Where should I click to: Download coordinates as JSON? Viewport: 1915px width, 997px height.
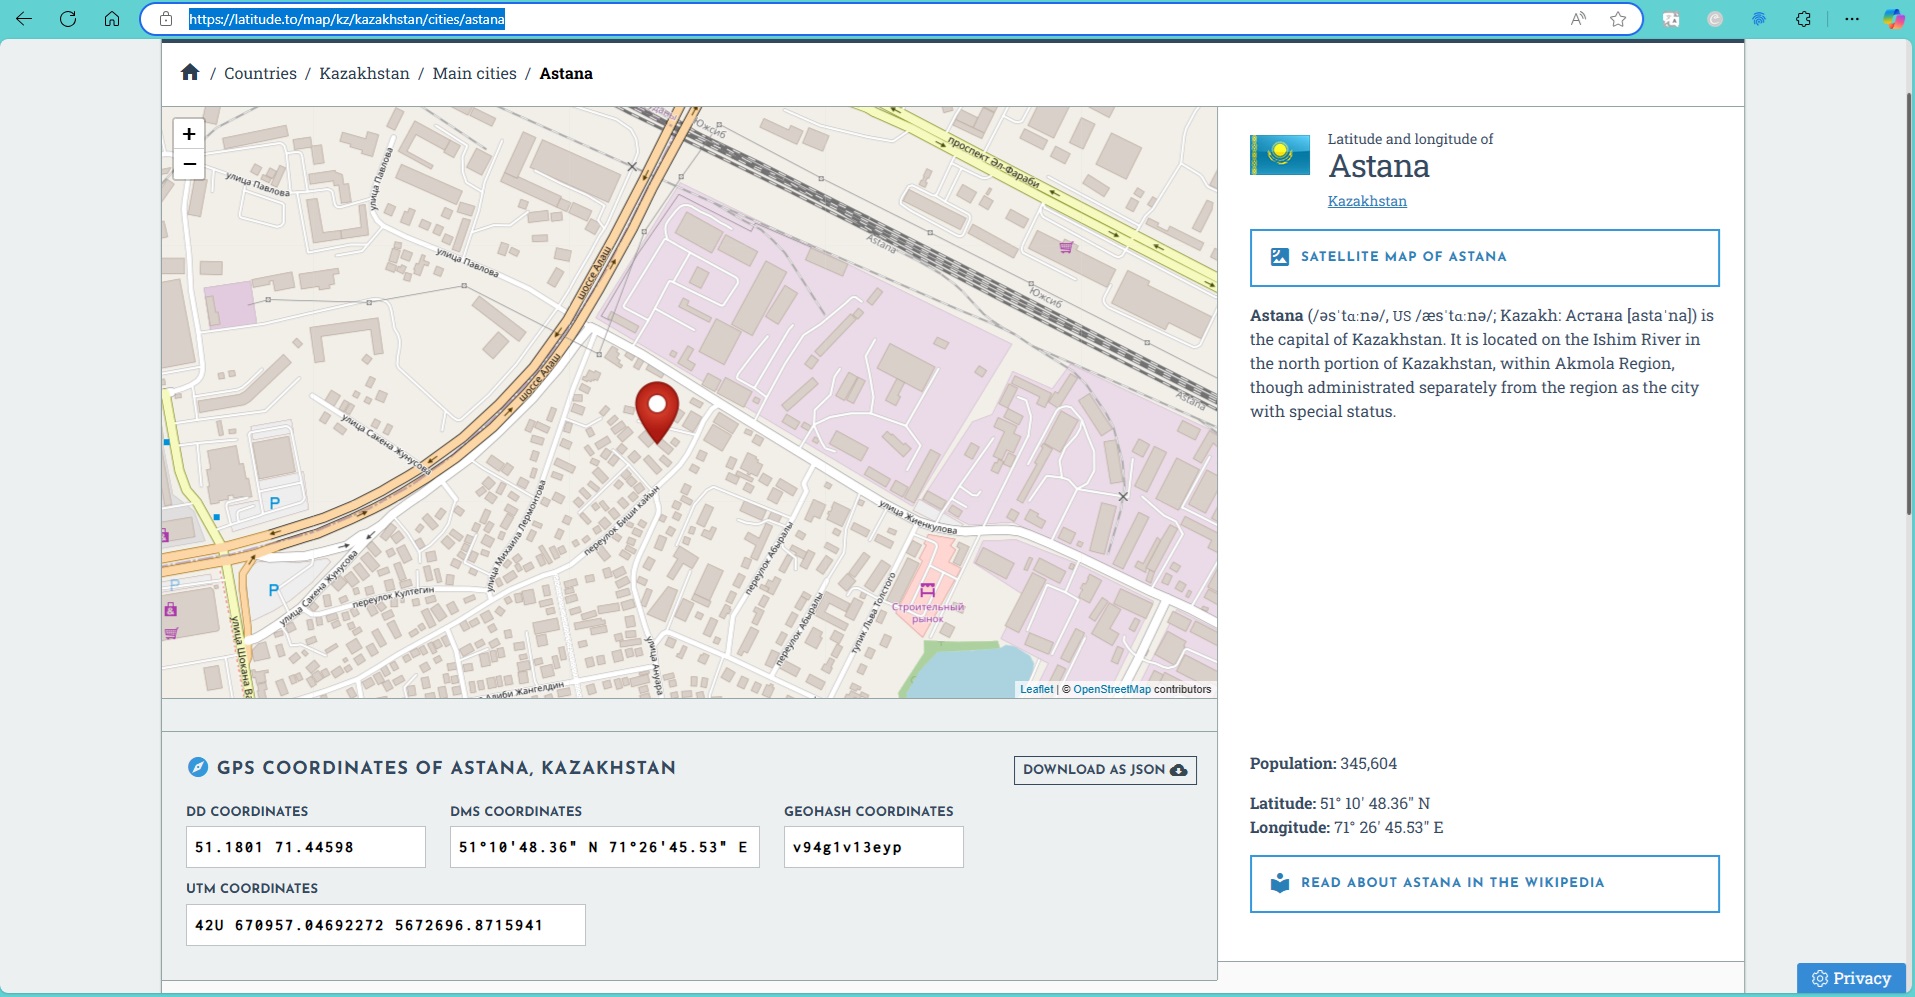tap(1104, 770)
